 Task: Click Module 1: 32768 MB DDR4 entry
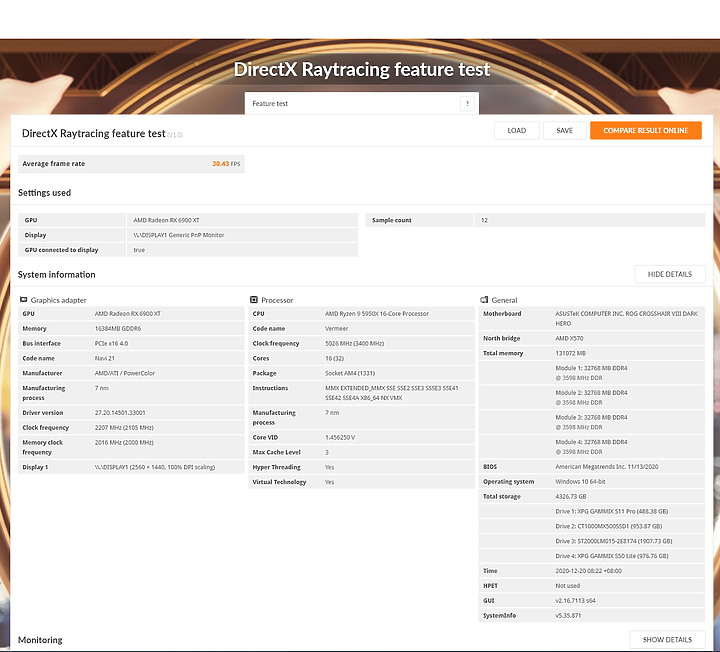pos(591,373)
